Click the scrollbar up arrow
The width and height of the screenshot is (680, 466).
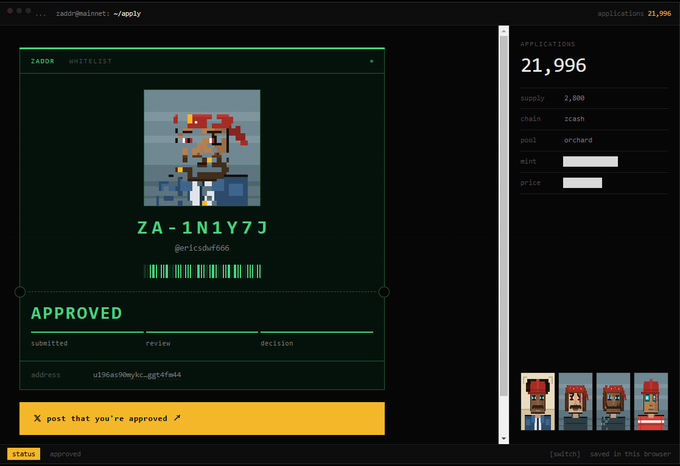[x=503, y=31]
